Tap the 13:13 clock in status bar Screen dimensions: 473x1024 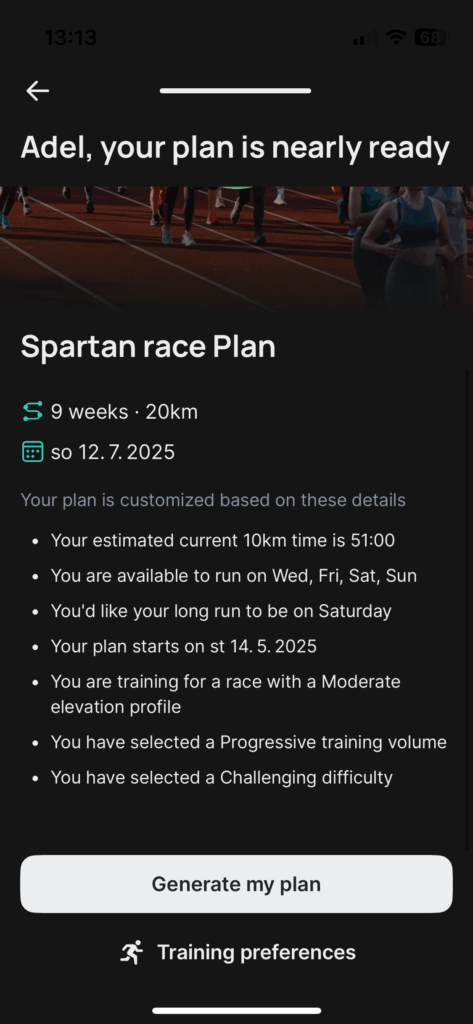coord(71,38)
